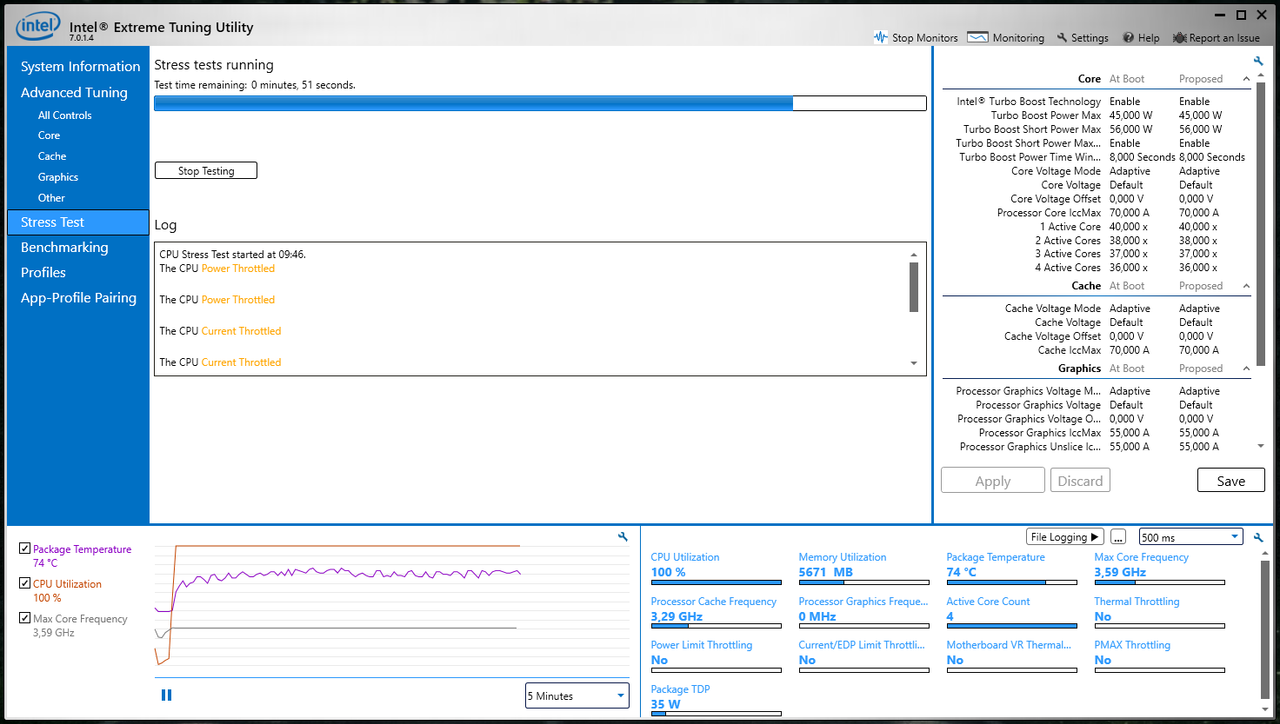Click the log scroll up arrow
Image resolution: width=1280 pixels, height=724 pixels.
click(x=913, y=255)
